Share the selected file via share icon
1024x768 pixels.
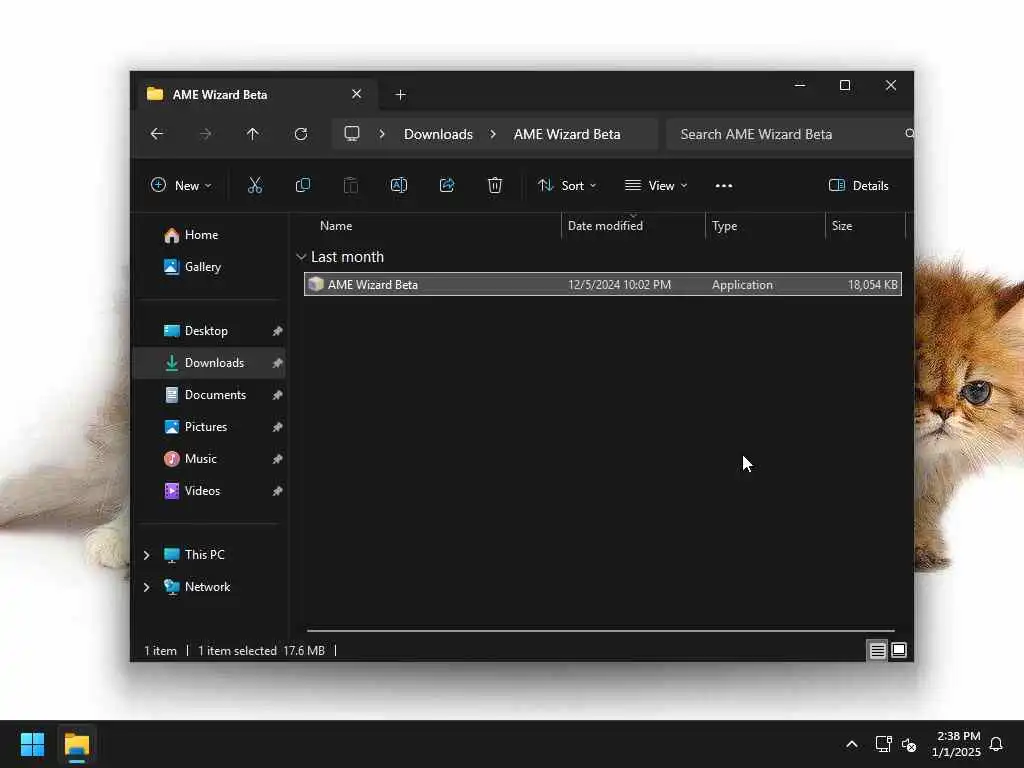pos(447,185)
